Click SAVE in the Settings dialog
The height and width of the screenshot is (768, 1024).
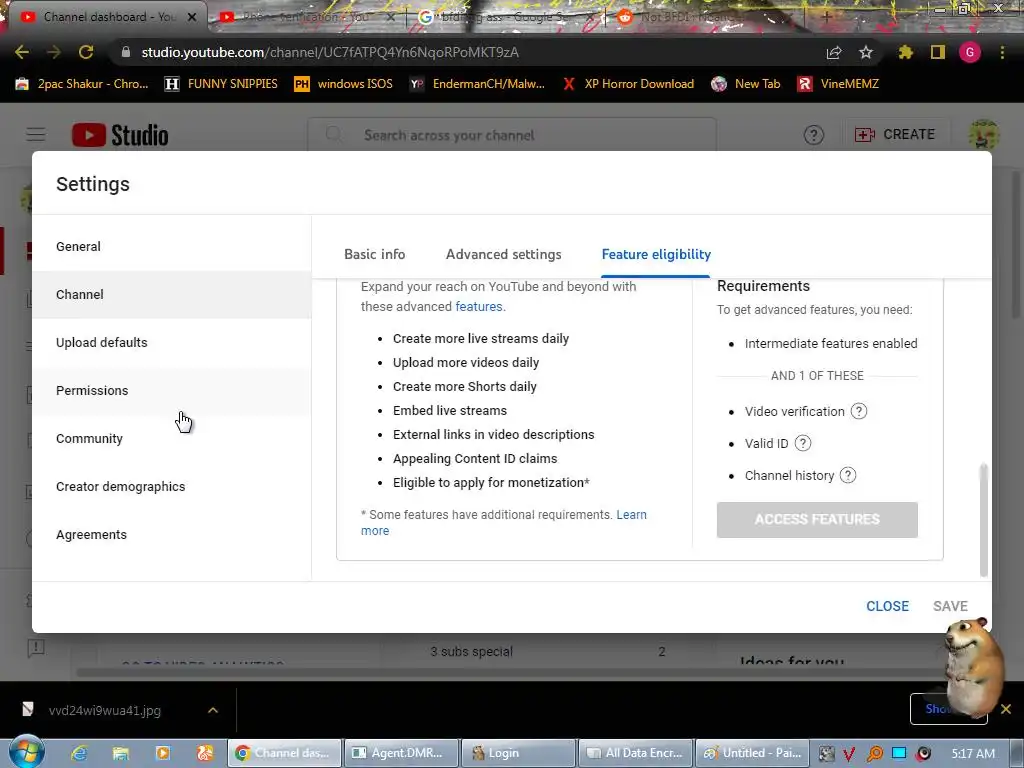coord(950,606)
